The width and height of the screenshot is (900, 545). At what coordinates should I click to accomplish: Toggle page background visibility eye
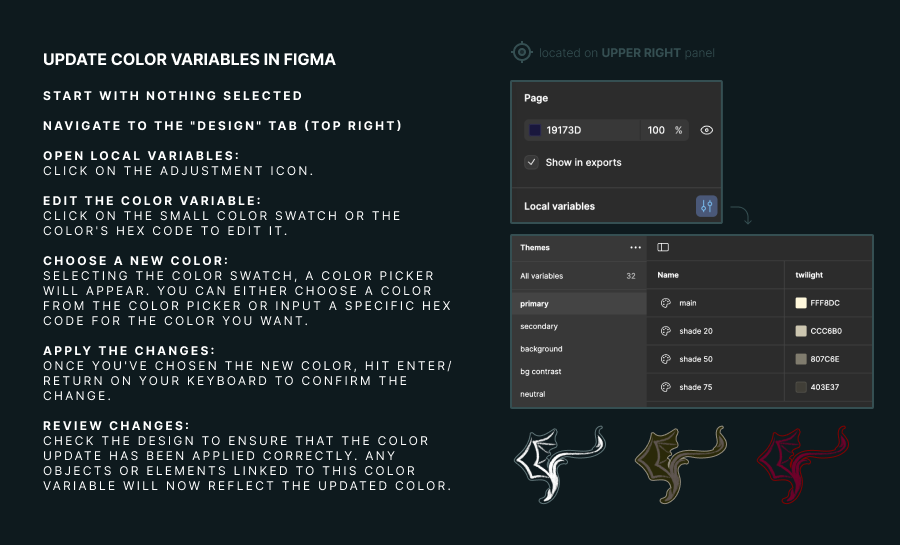[x=706, y=130]
